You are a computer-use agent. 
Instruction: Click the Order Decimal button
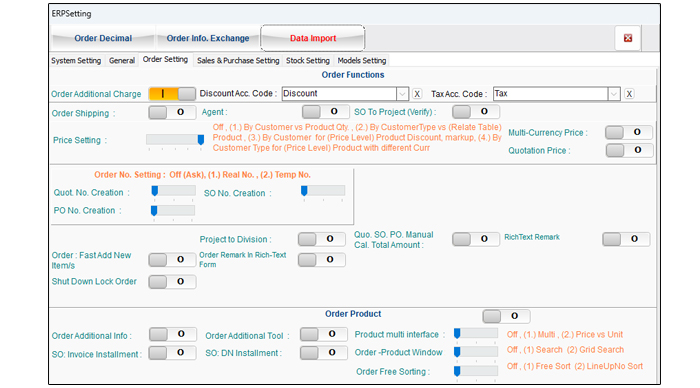coord(103,38)
